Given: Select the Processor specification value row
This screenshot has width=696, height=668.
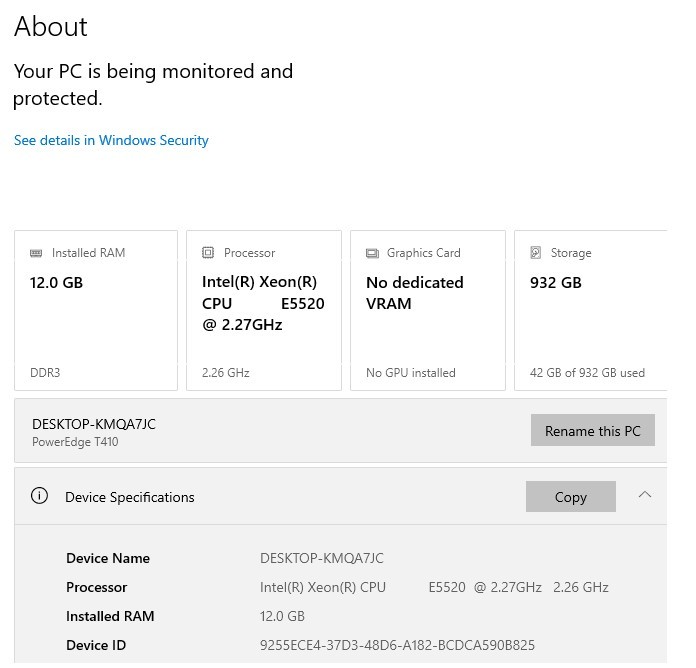Looking at the screenshot, I should 434,588.
